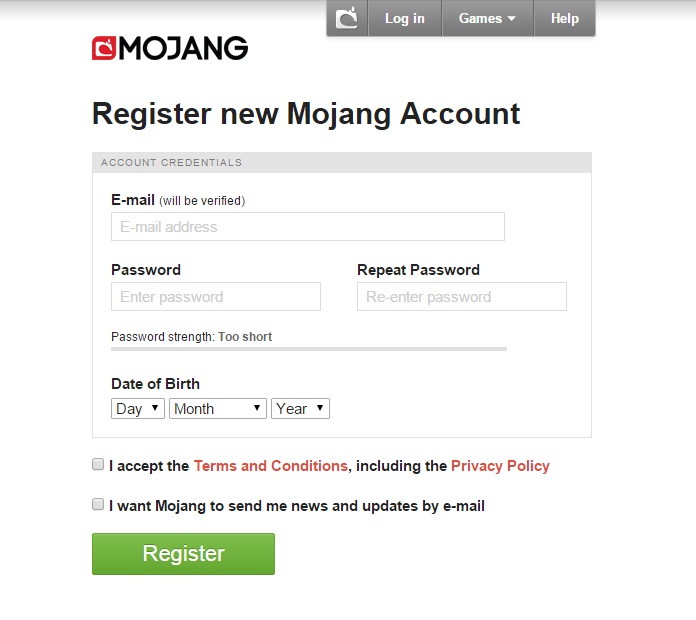The height and width of the screenshot is (620, 696).
Task: Open the Year dropdown
Action: click(x=300, y=408)
